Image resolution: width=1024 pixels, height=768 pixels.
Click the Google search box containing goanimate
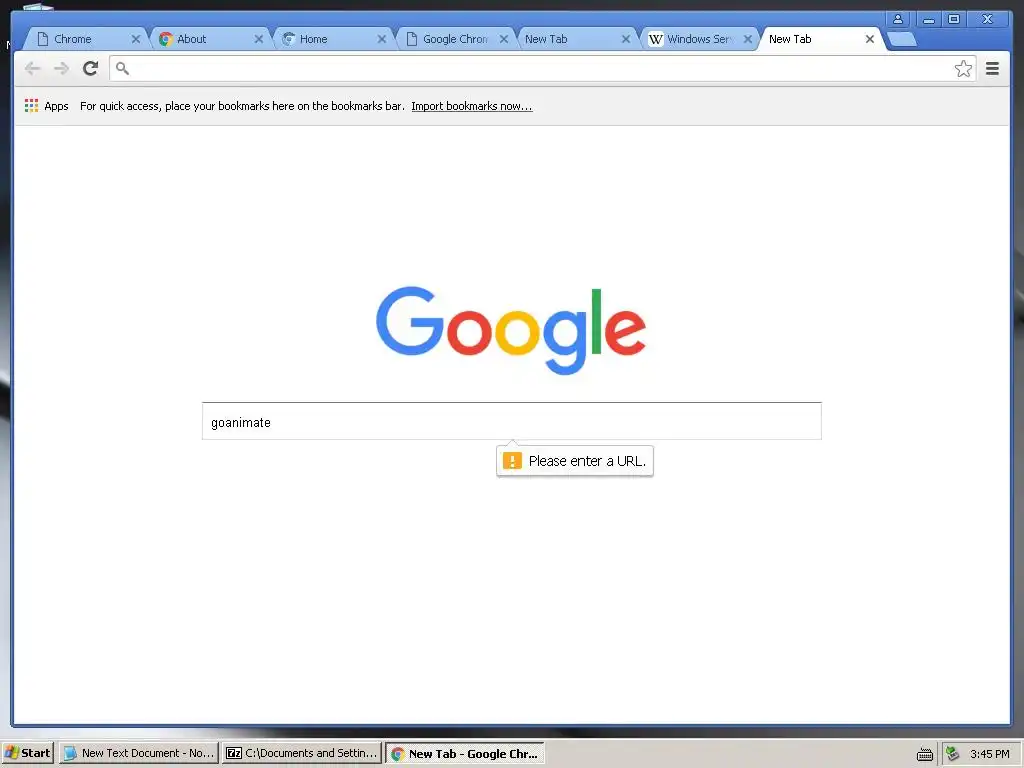tap(511, 421)
